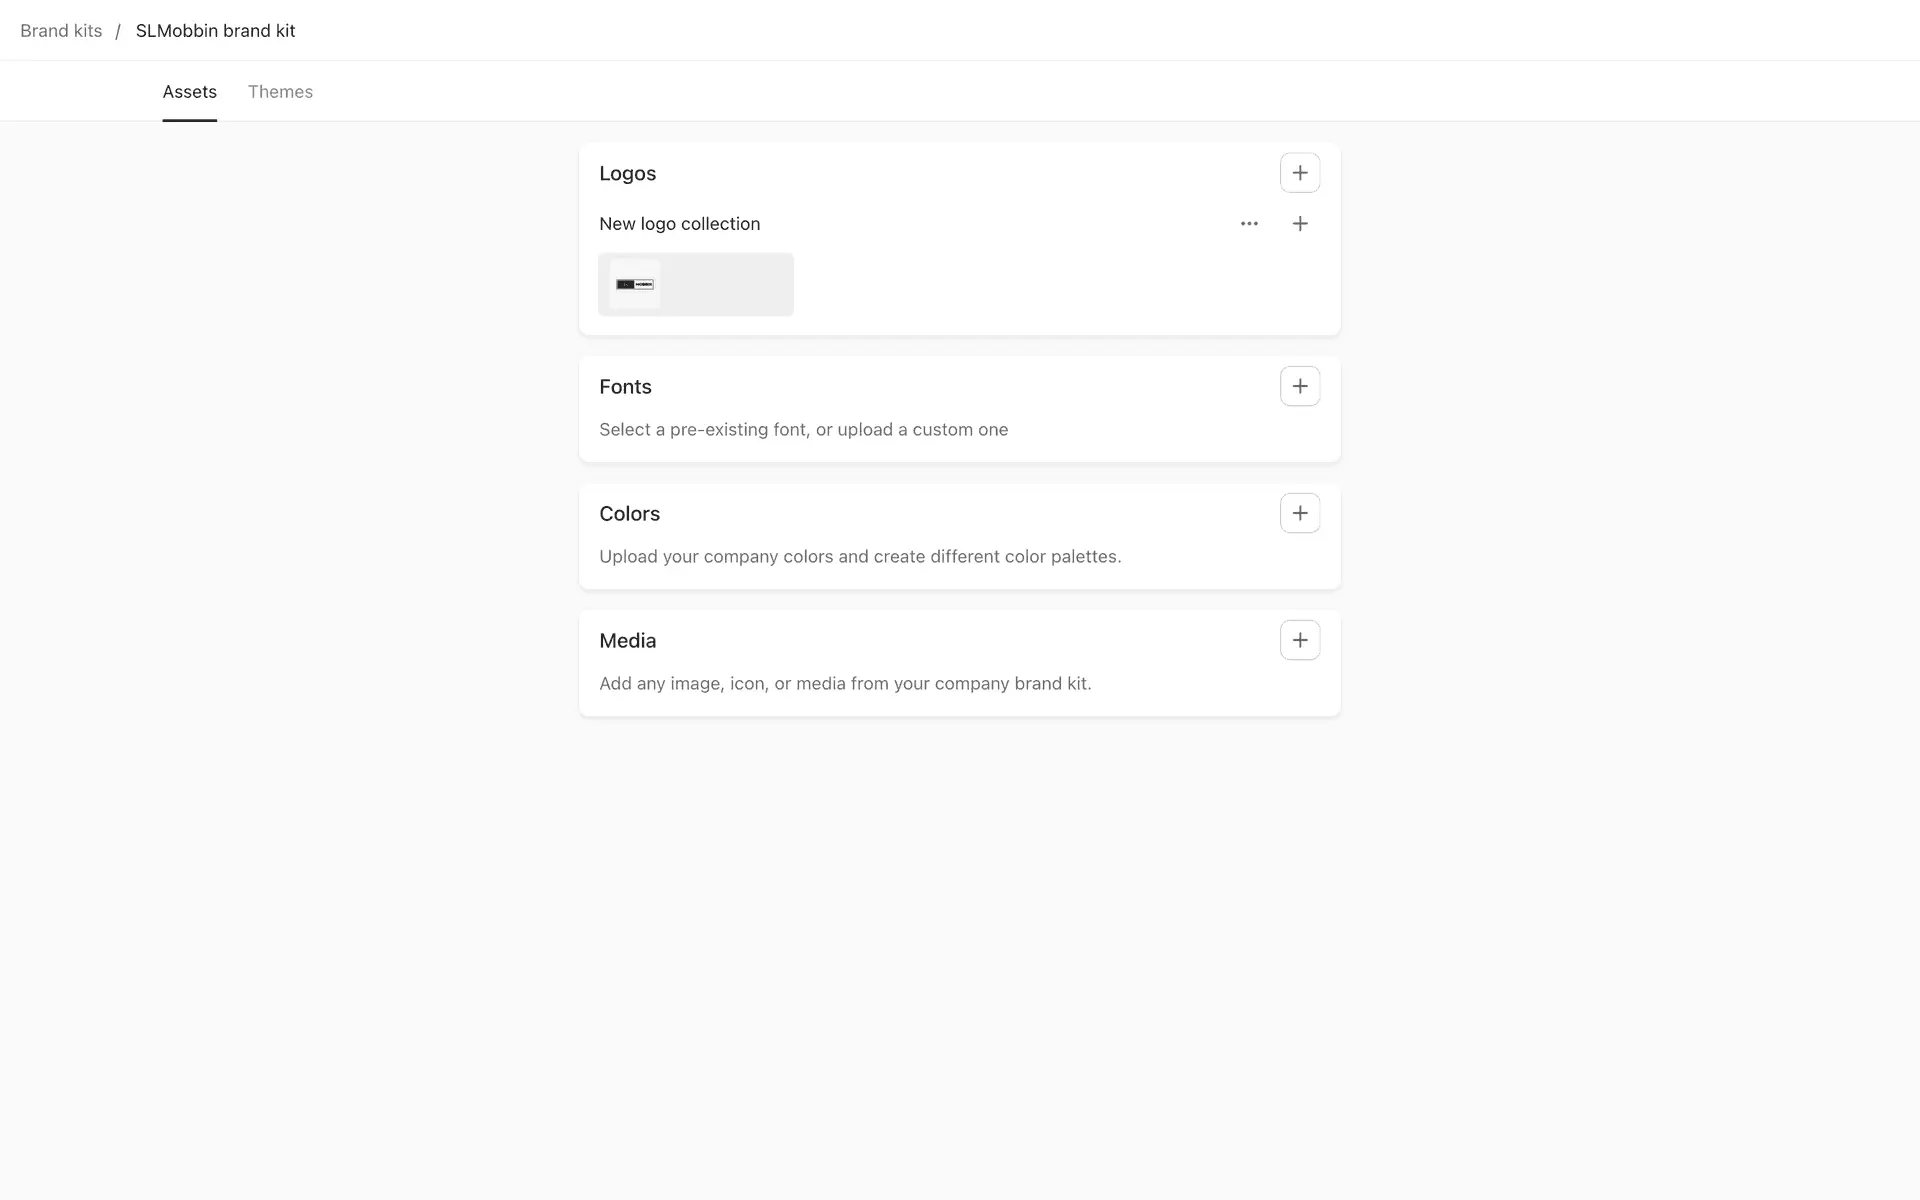
Task: Click the Logos section heading
Action: [627, 174]
